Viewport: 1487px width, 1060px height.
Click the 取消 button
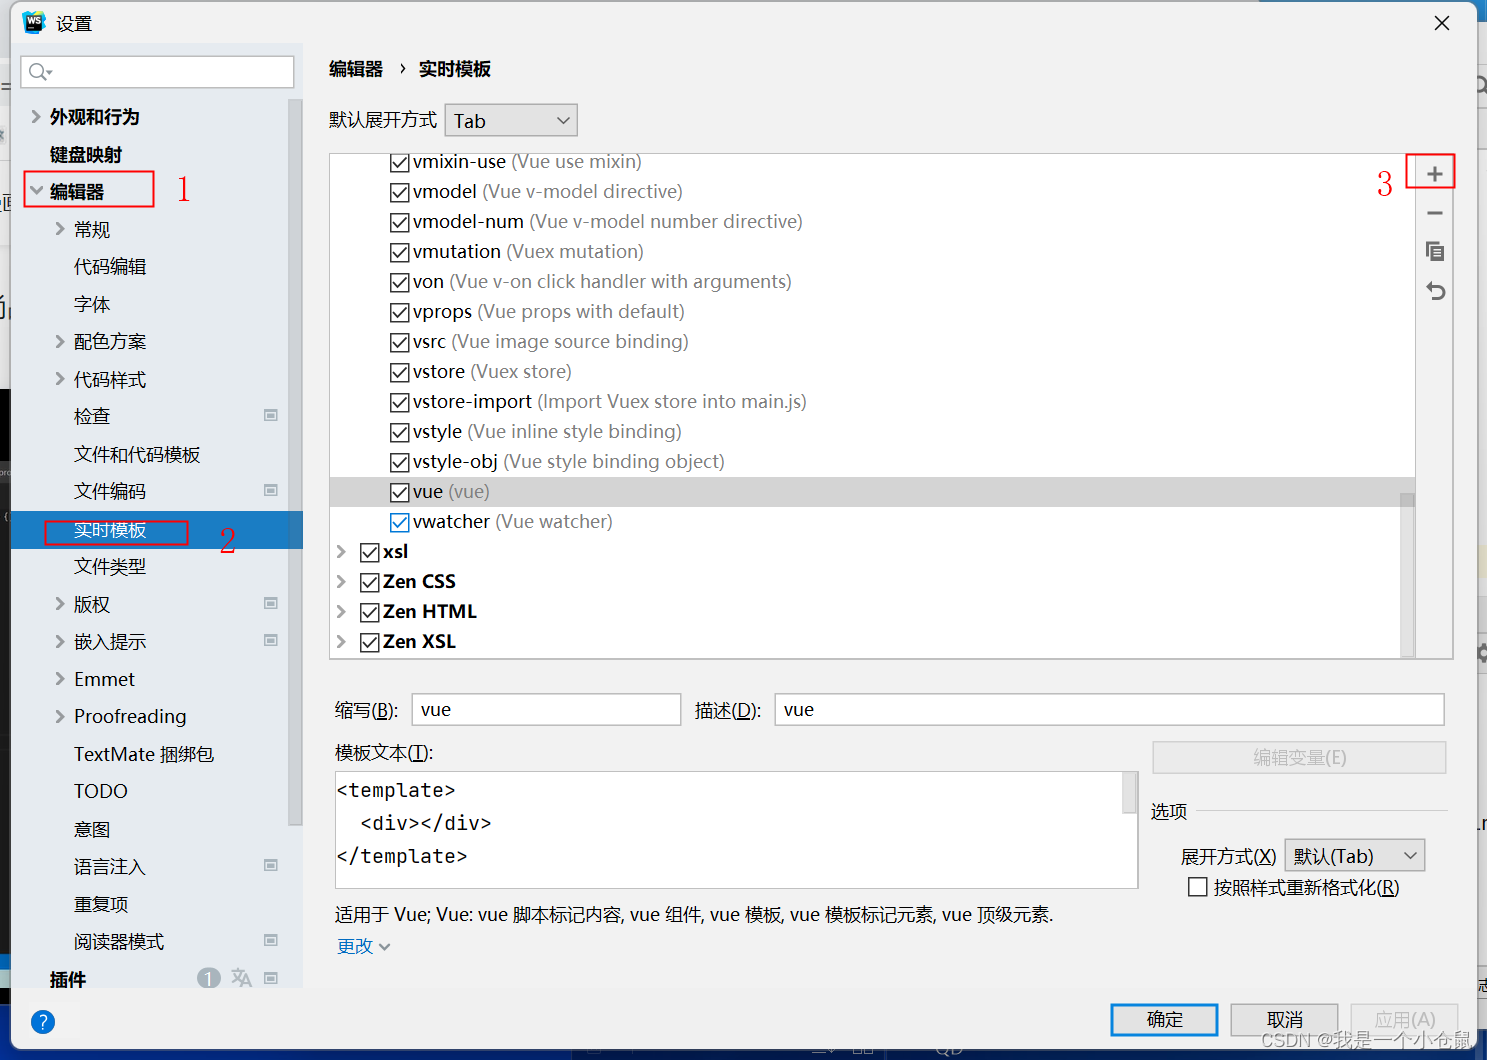pyautogui.click(x=1284, y=1019)
